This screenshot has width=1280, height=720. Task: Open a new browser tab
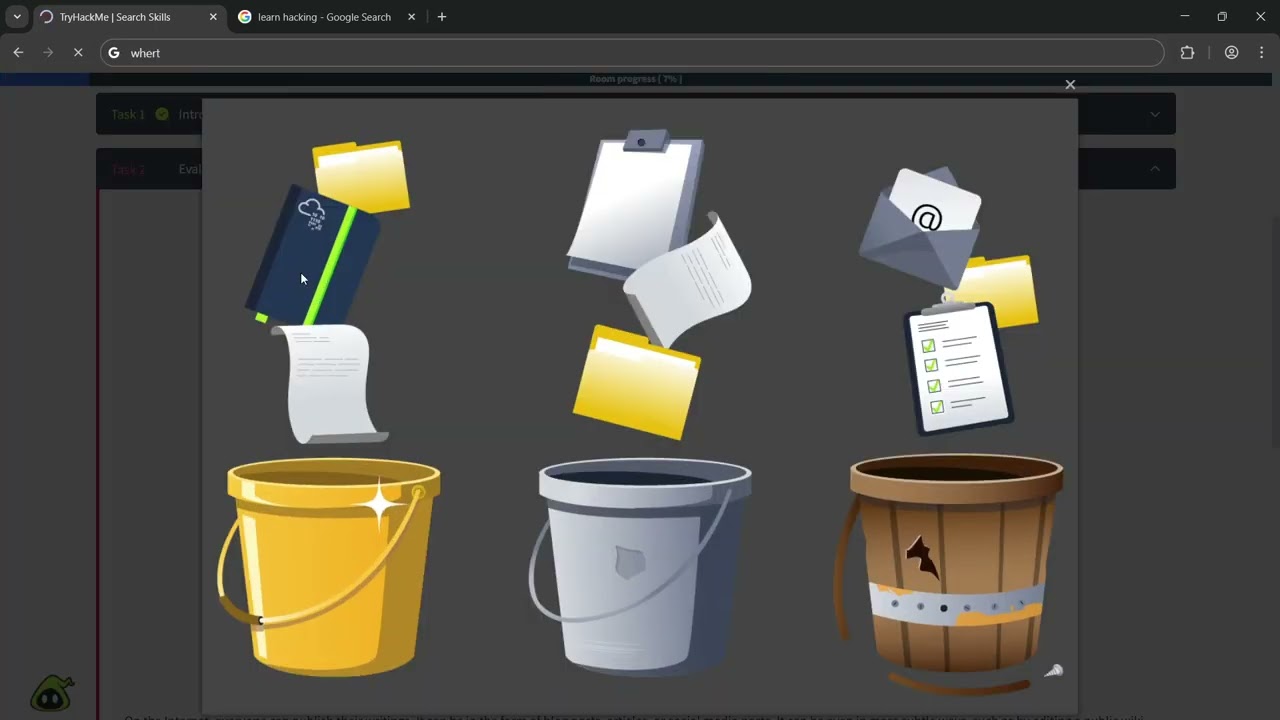click(442, 17)
